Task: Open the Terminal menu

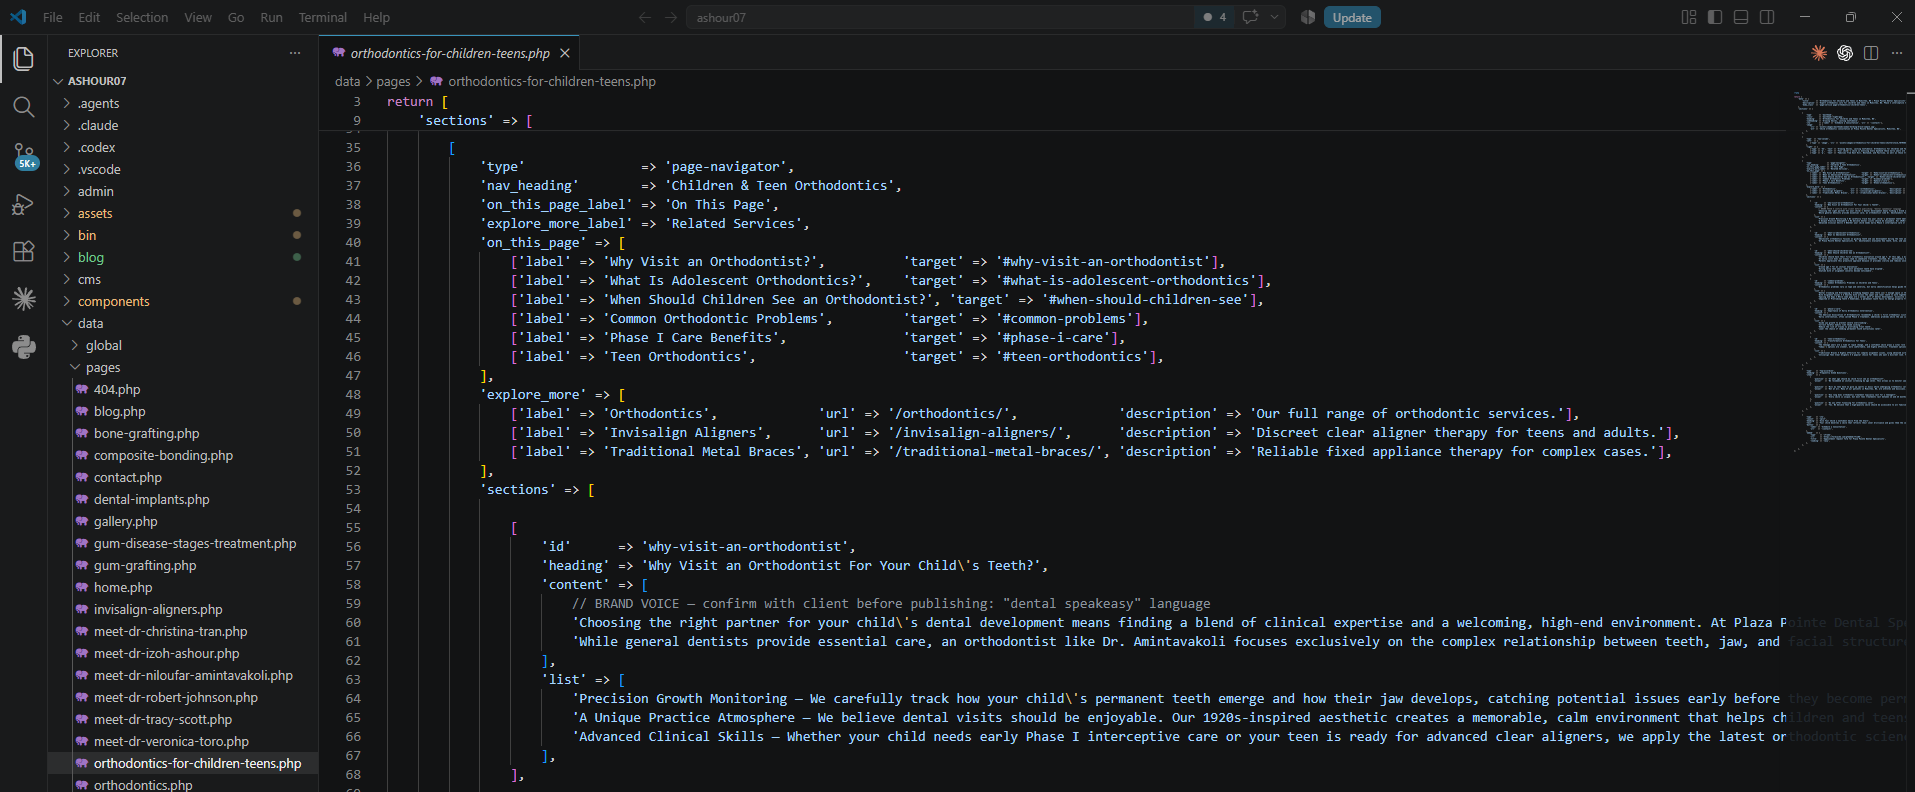Action: coord(323,17)
